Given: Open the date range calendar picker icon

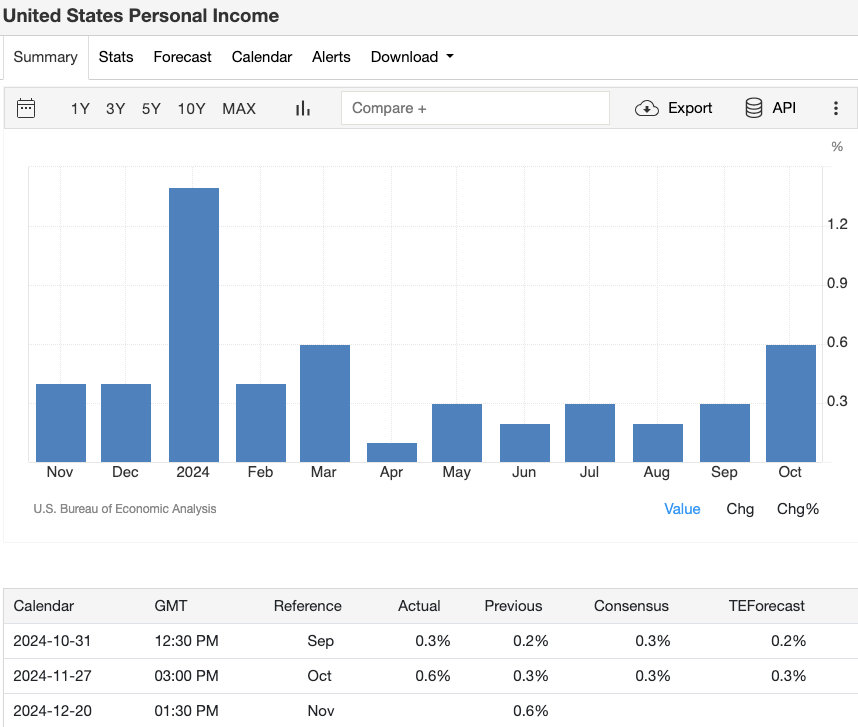Looking at the screenshot, I should [27, 108].
